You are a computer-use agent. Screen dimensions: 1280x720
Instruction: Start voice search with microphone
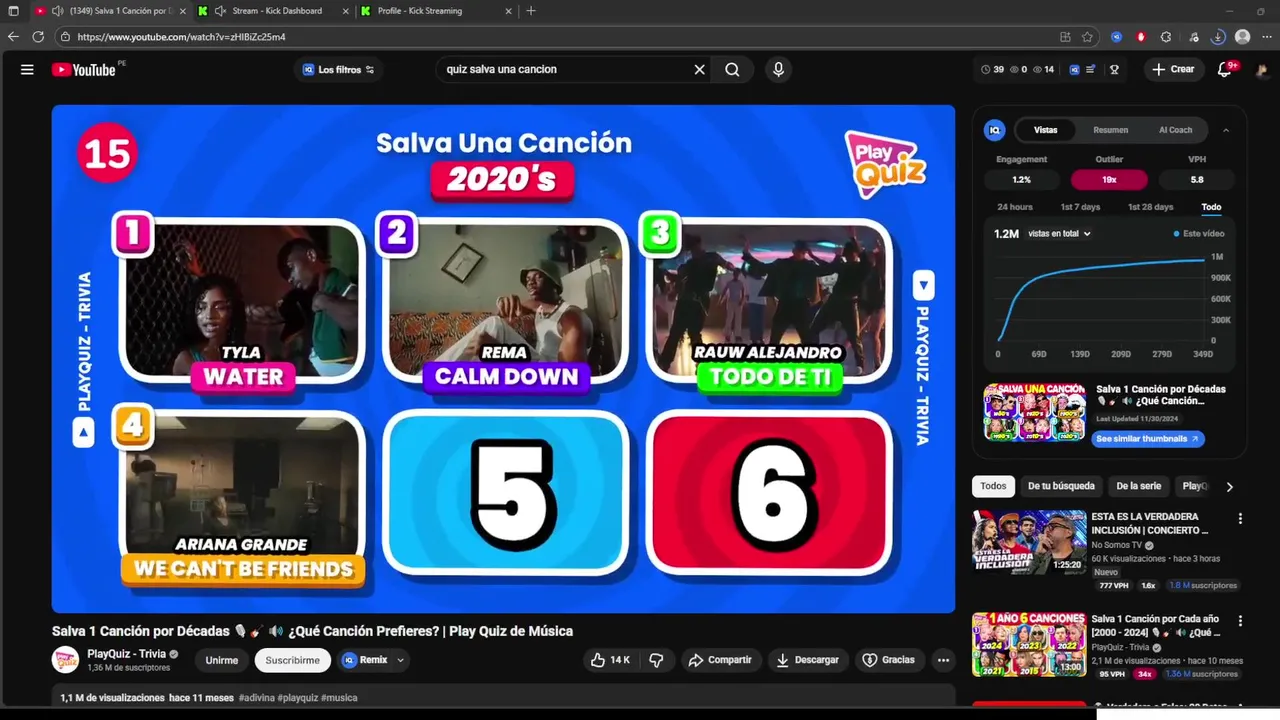[778, 70]
